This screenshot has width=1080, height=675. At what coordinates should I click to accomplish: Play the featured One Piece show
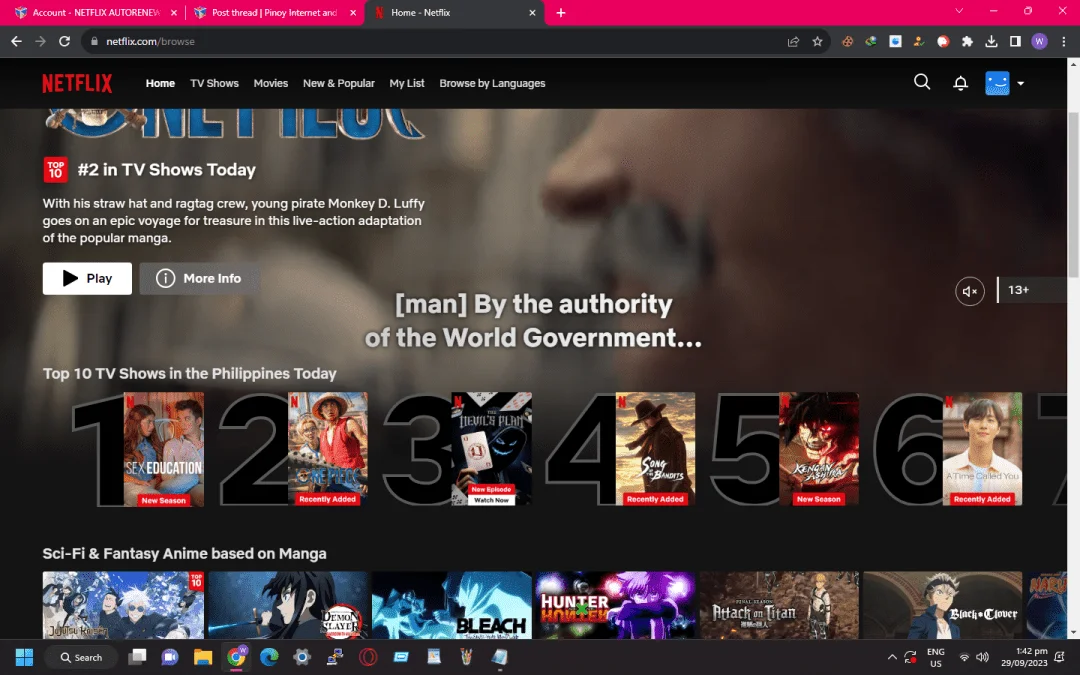[87, 278]
